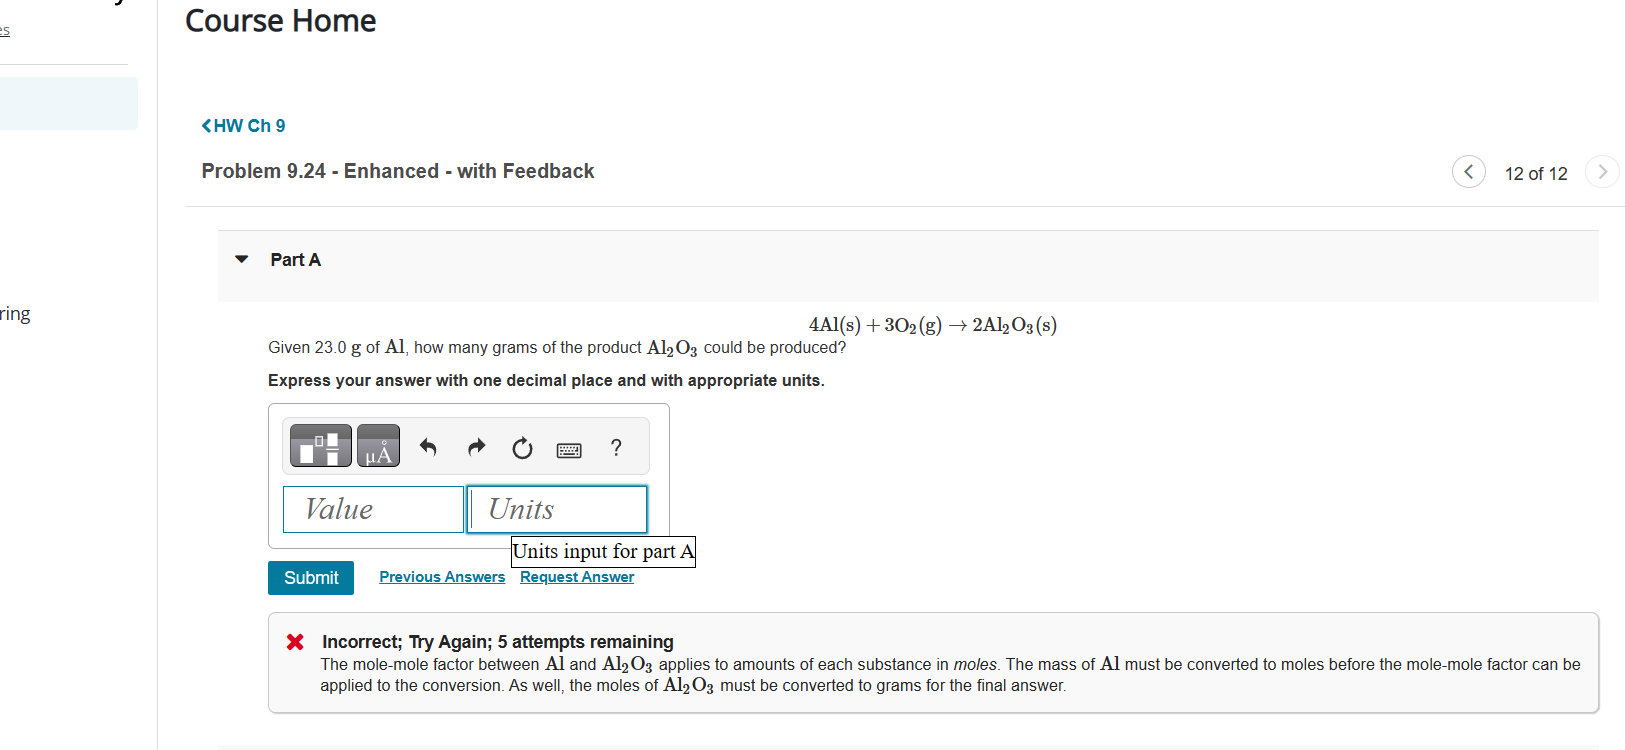Image resolution: width=1625 pixels, height=750 pixels.
Task: Click the reset answer icon
Action: click(x=522, y=448)
